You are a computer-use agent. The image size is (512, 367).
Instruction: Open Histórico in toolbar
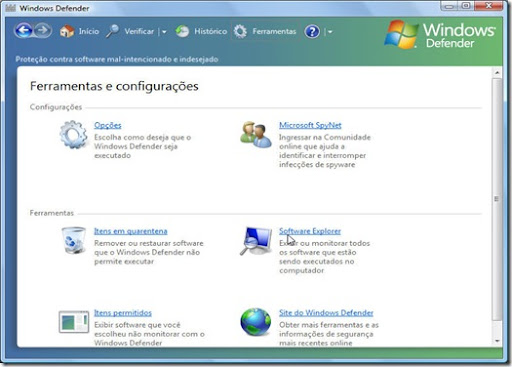click(211, 31)
